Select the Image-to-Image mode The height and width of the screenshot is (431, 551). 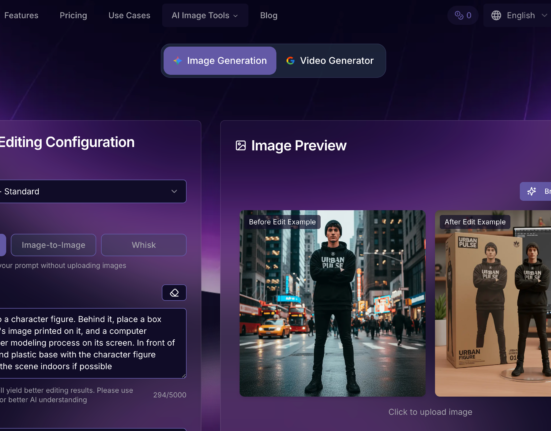pyautogui.click(x=53, y=245)
